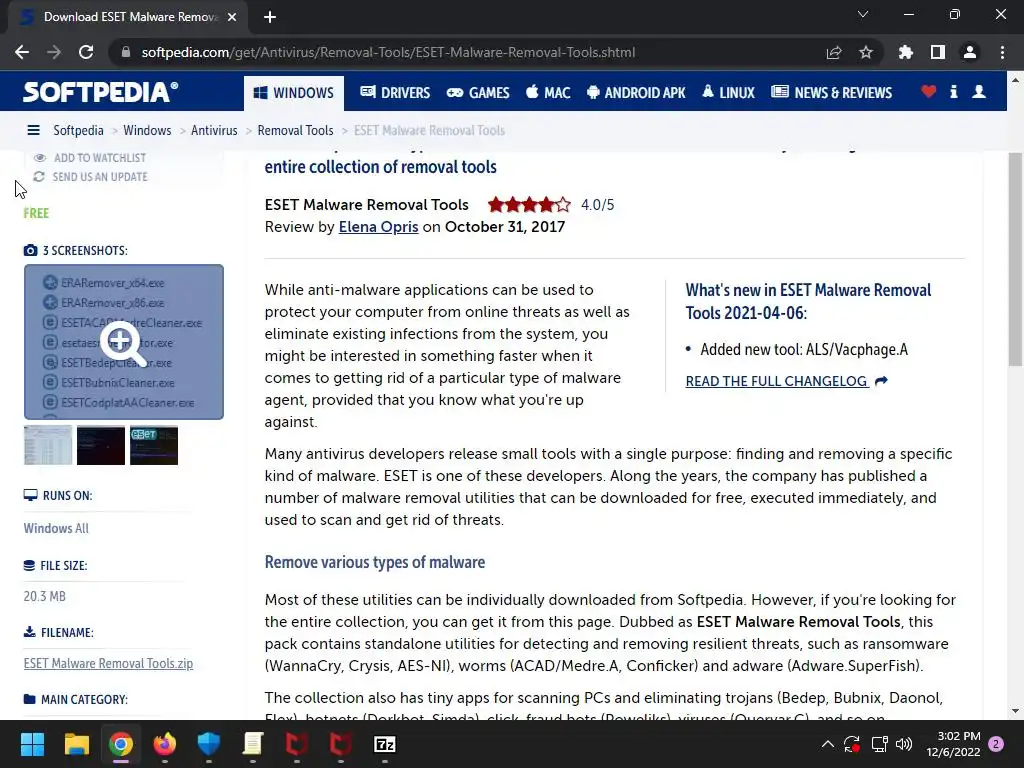Screen dimensions: 1024x768
Task: Bookmark this page with the star icon
Action: tap(866, 52)
